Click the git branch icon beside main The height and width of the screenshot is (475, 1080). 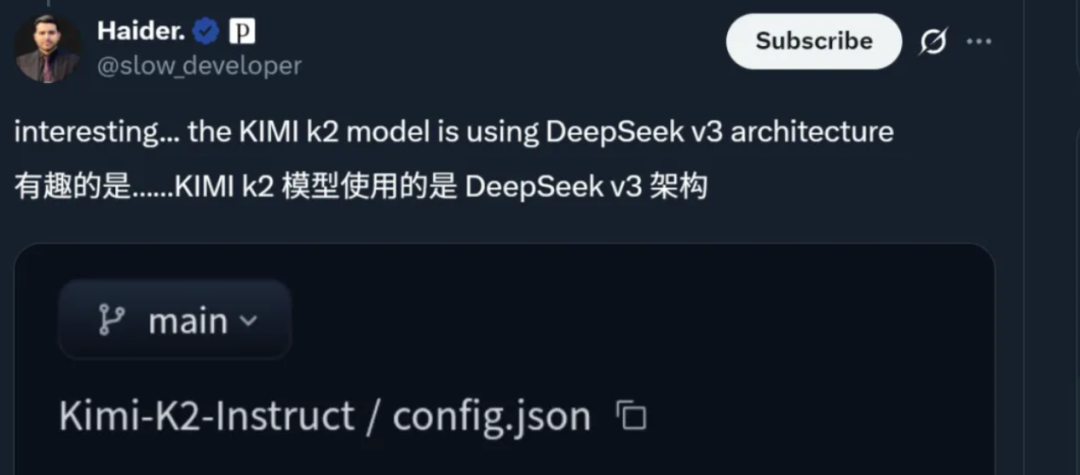click(111, 320)
